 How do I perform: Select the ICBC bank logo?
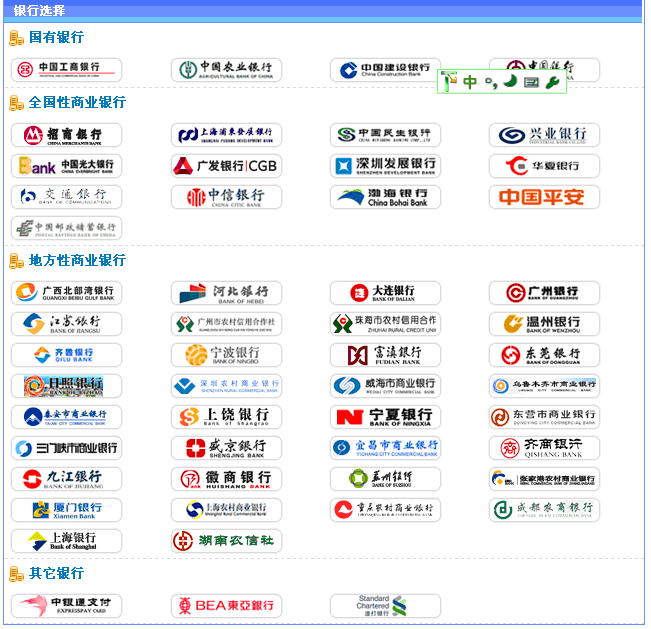pyautogui.click(x=66, y=70)
